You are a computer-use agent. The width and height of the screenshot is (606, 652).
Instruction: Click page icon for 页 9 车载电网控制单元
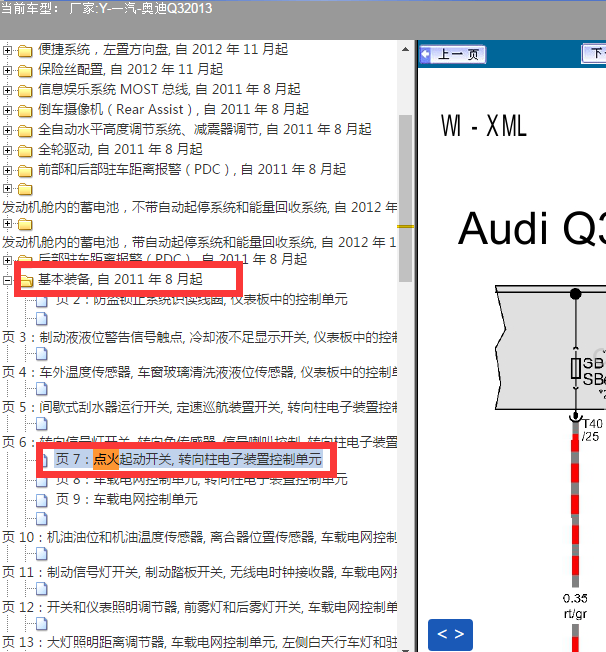[x=42, y=500]
